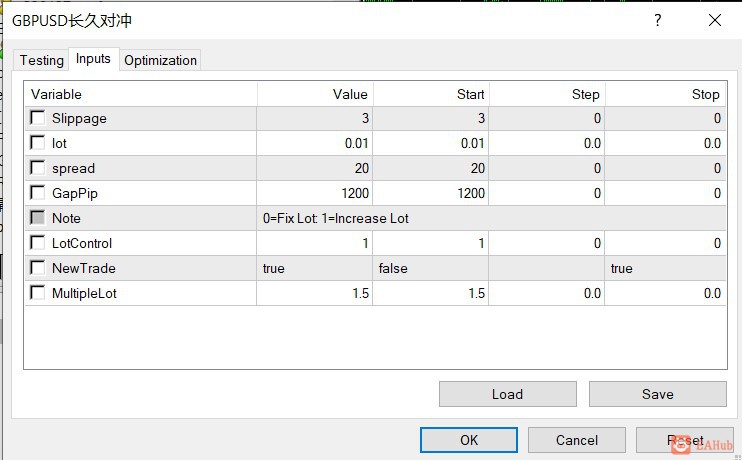The height and width of the screenshot is (460, 742).
Task: Click the Slippage variable name
Action: (79, 118)
